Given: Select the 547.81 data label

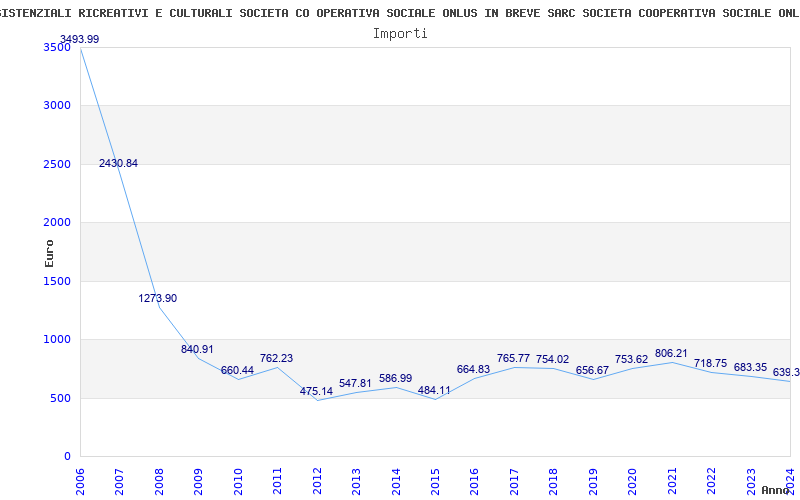Looking at the screenshot, I should coord(355,383).
